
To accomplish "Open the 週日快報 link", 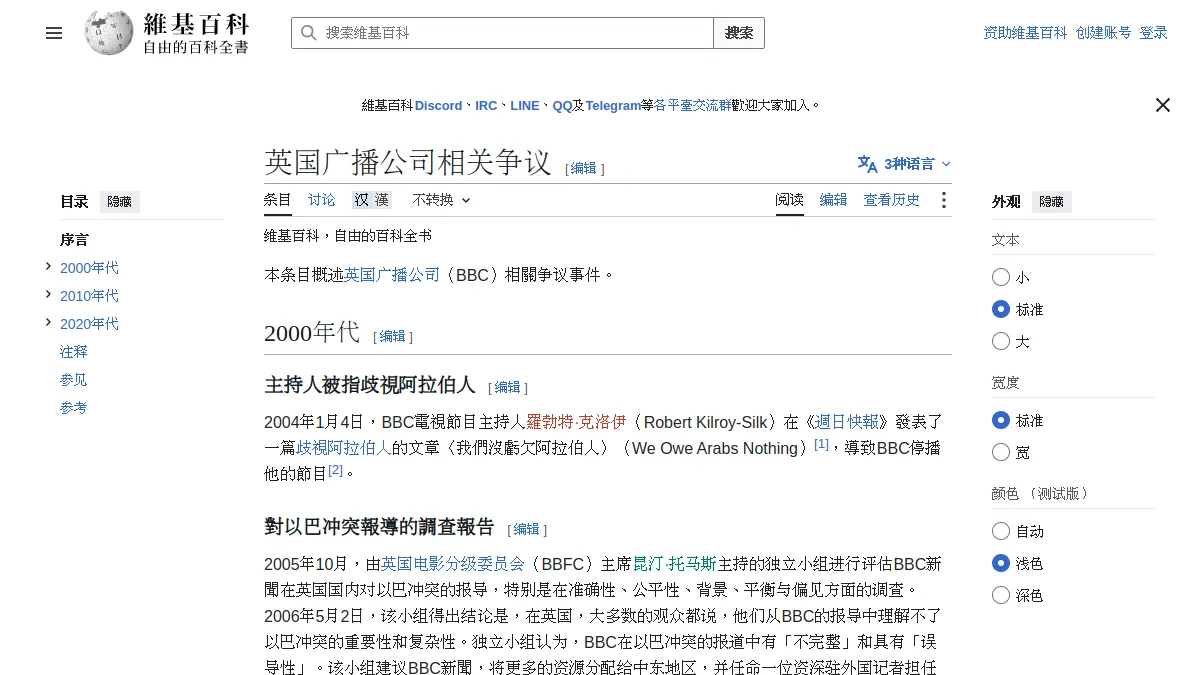I will 847,422.
